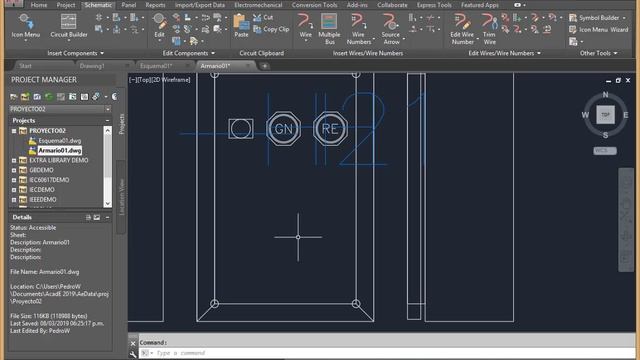Click the viewport label [-][Top][2D Wireframe]
Image resolution: width=640 pixels, height=360 pixels.
(x=160, y=80)
